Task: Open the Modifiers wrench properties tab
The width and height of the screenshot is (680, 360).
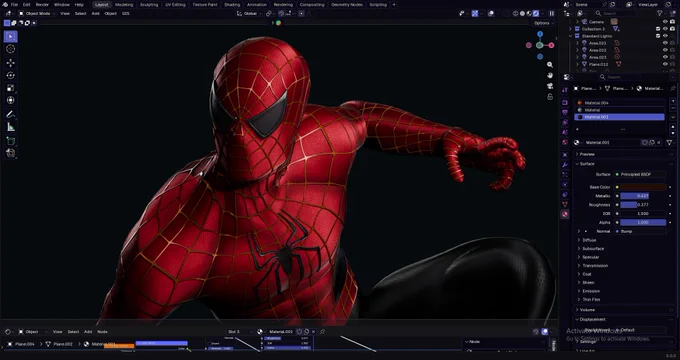Action: [565, 165]
